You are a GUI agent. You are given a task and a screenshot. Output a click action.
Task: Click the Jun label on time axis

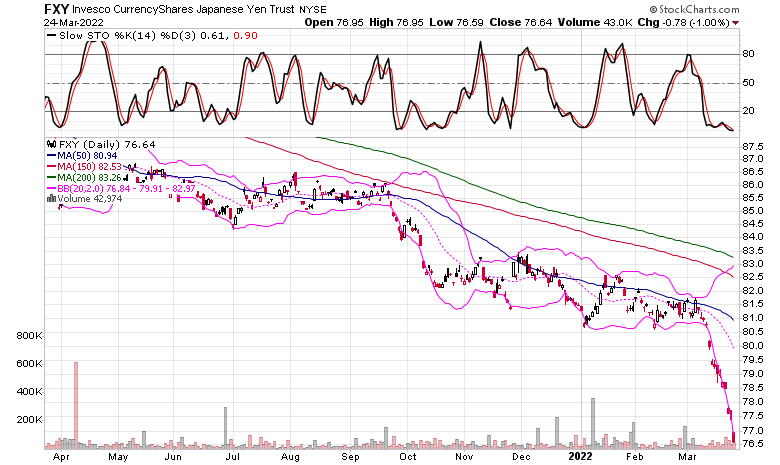click(x=173, y=457)
